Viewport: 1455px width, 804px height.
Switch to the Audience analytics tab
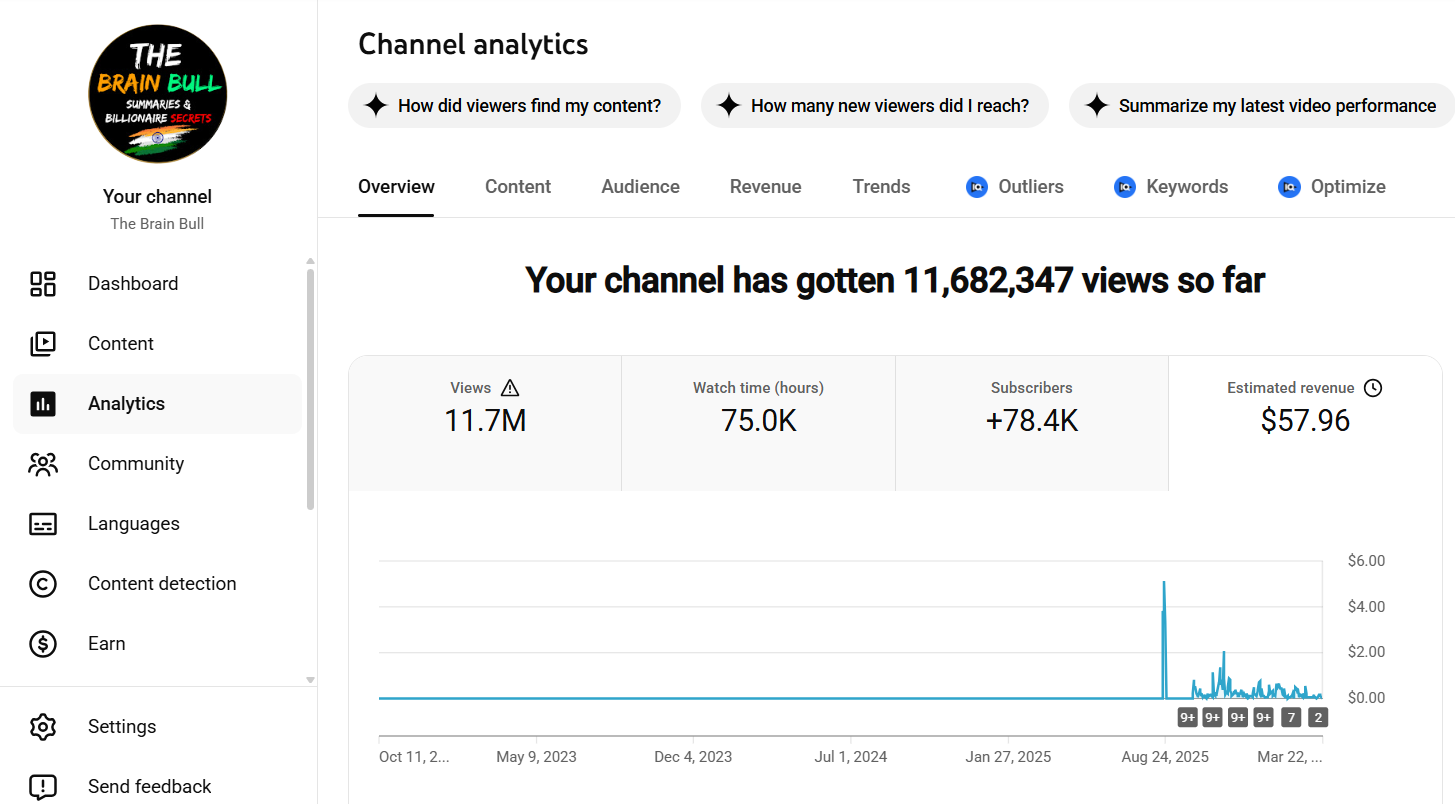(640, 187)
